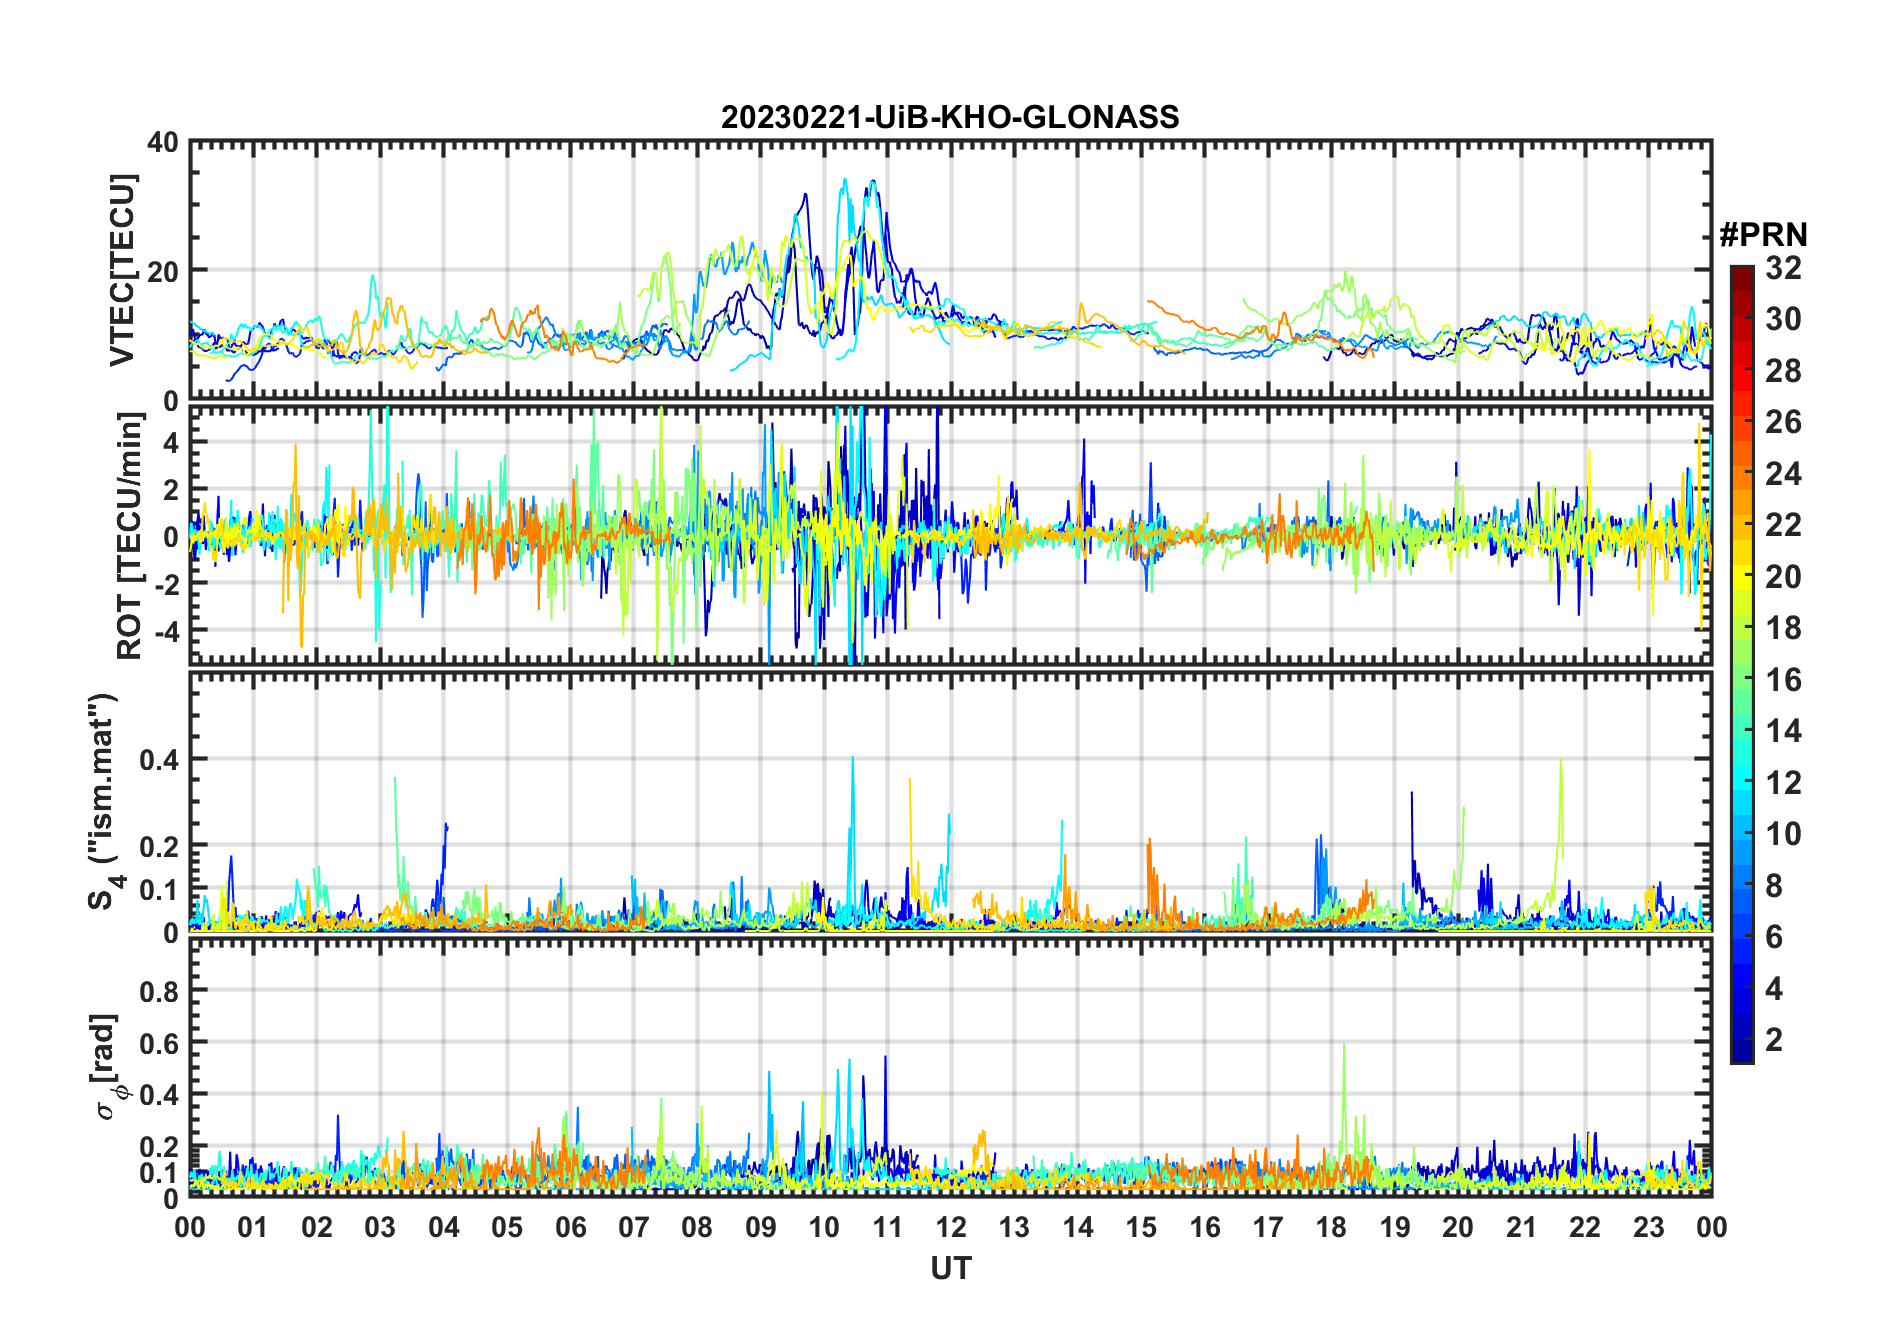
Task: Select colorbar tick label 24
Action: point(1783,474)
